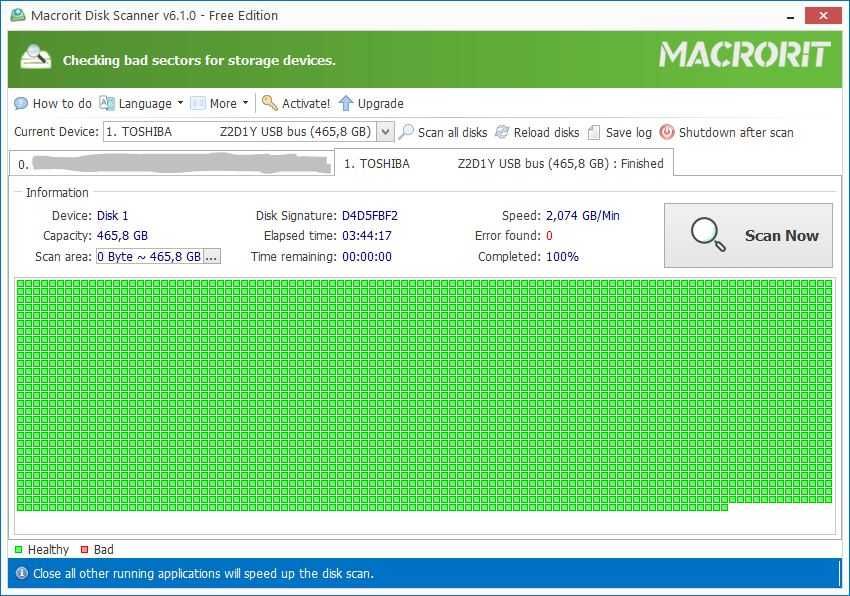Minimize the Macrorit Disk Scanner window
The image size is (850, 596).
[790, 16]
